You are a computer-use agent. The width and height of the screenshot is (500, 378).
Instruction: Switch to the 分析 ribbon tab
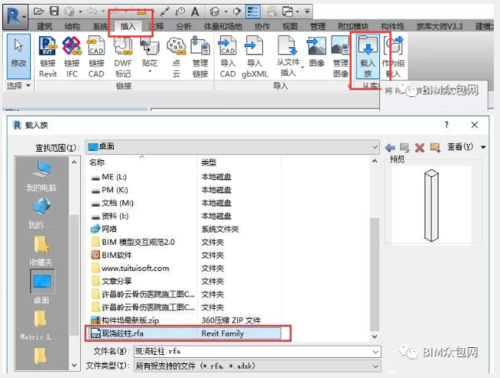[x=184, y=26]
